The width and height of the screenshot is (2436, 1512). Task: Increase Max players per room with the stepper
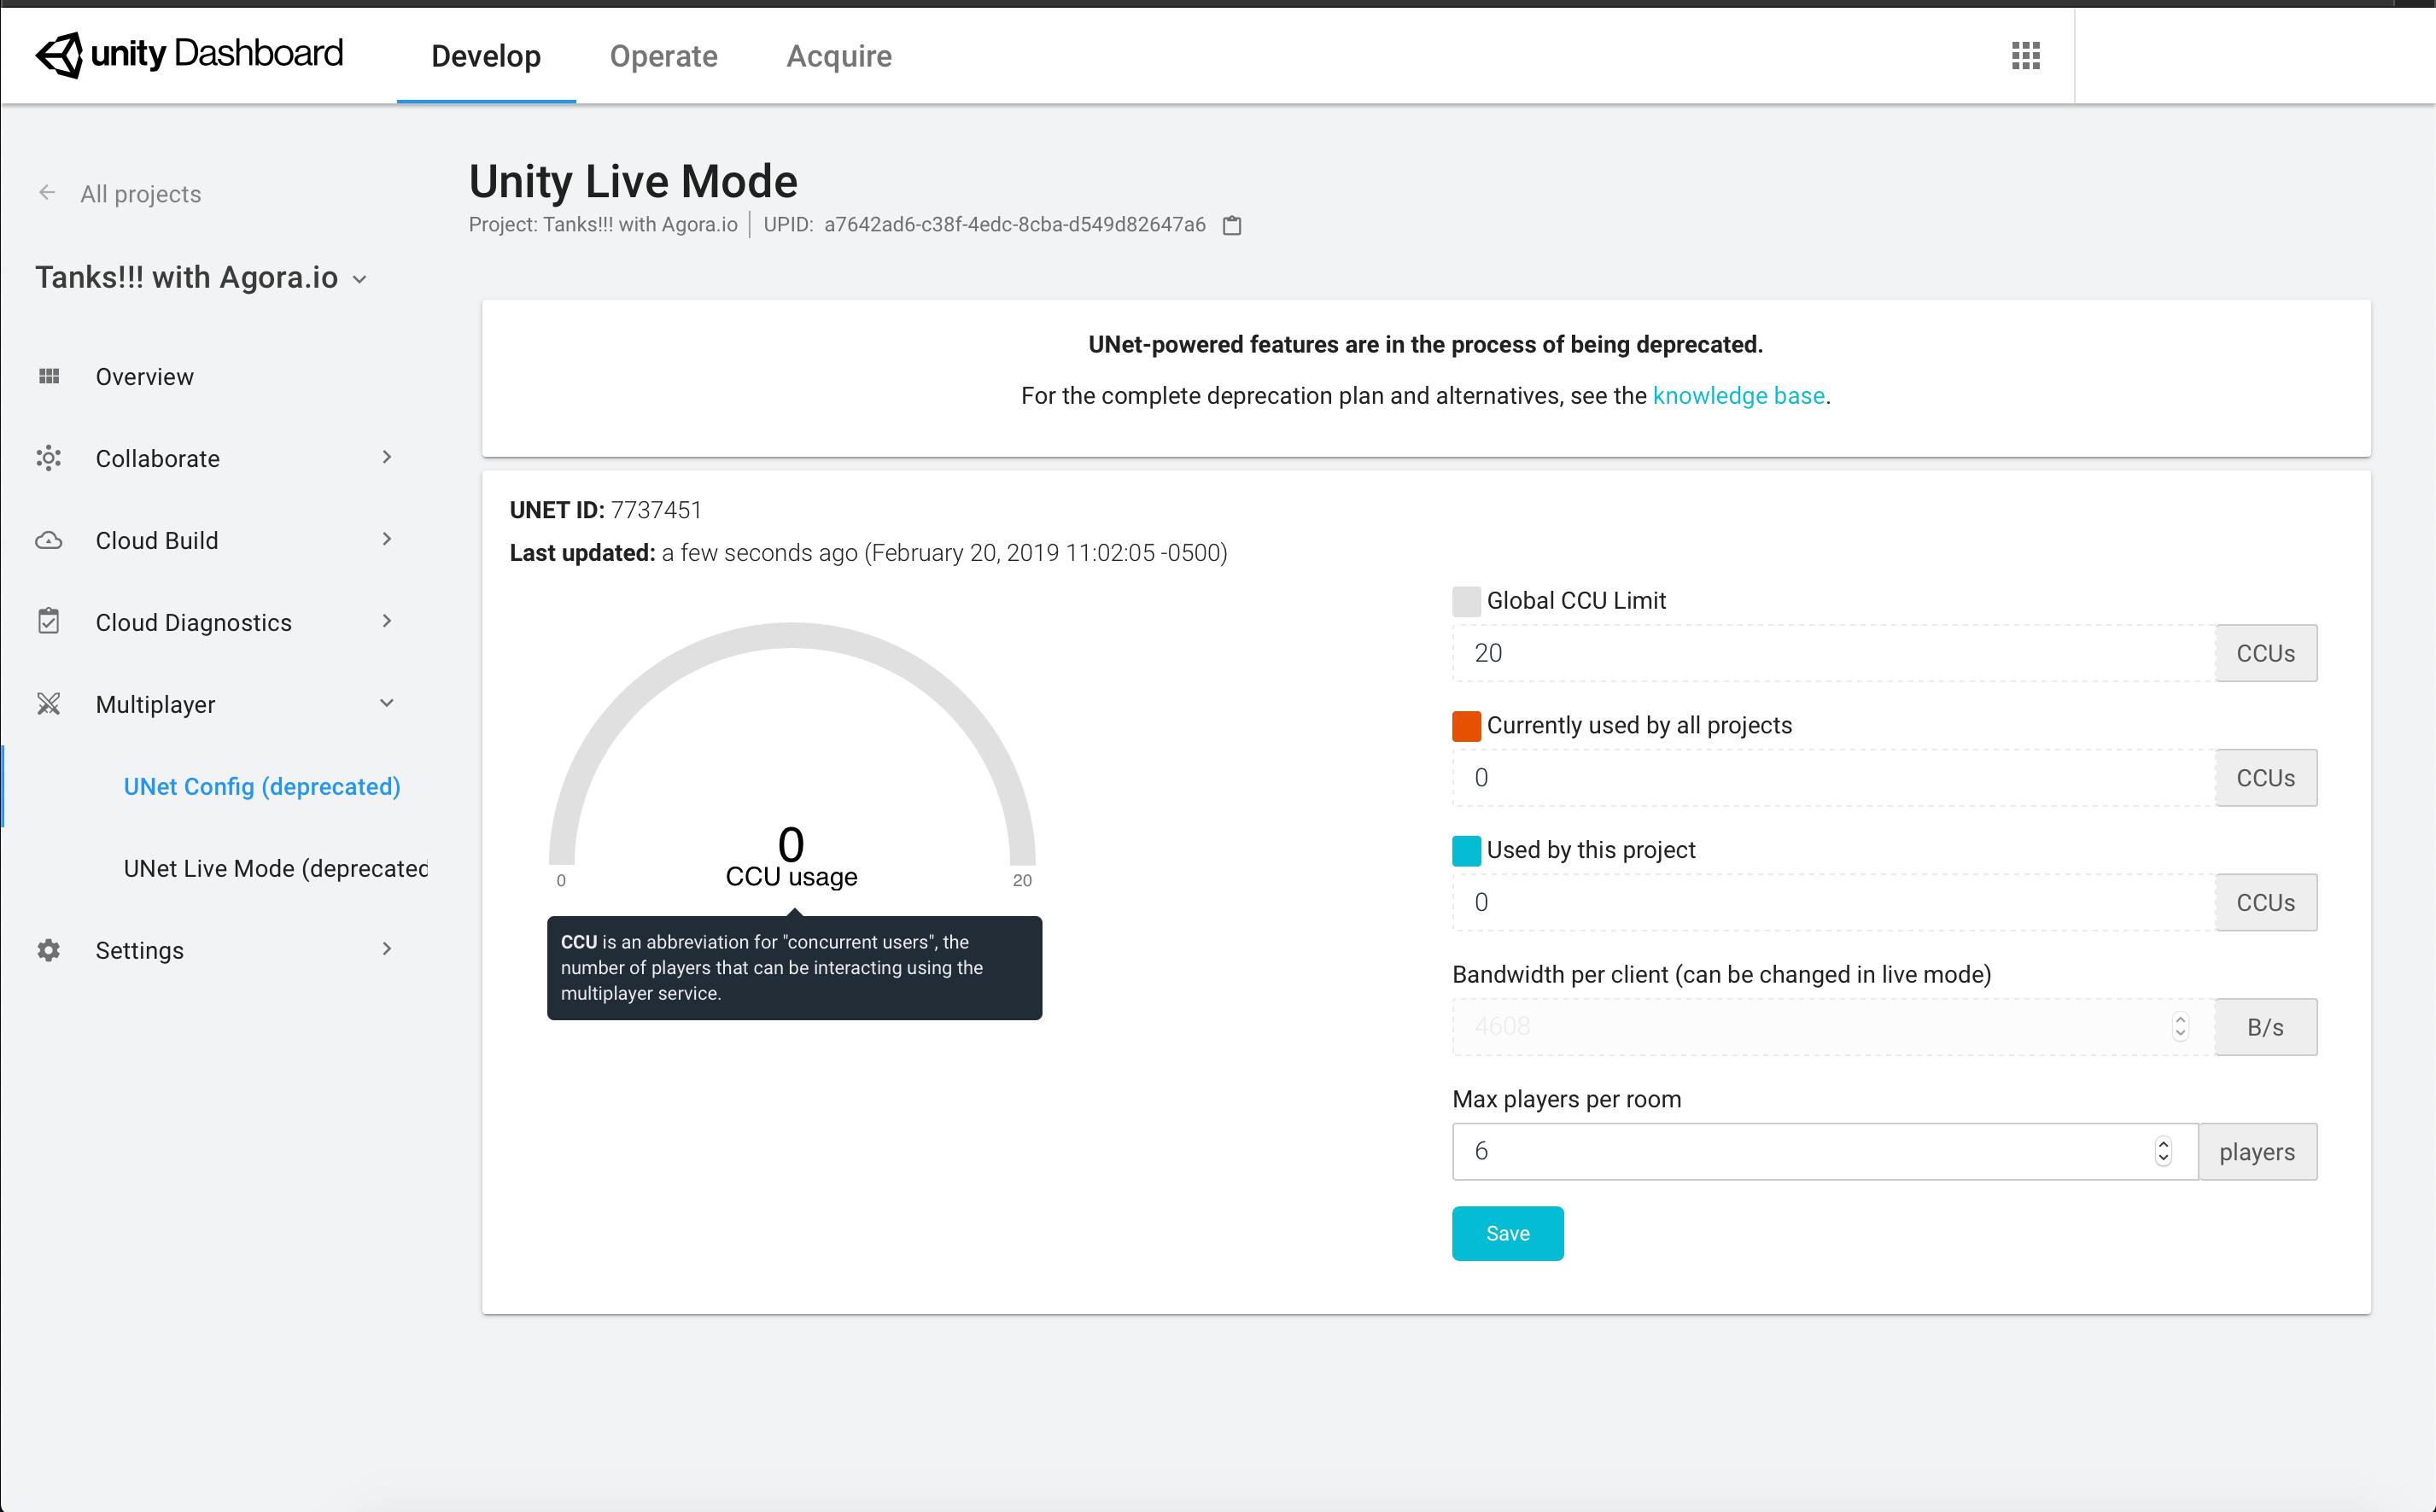[x=2163, y=1145]
